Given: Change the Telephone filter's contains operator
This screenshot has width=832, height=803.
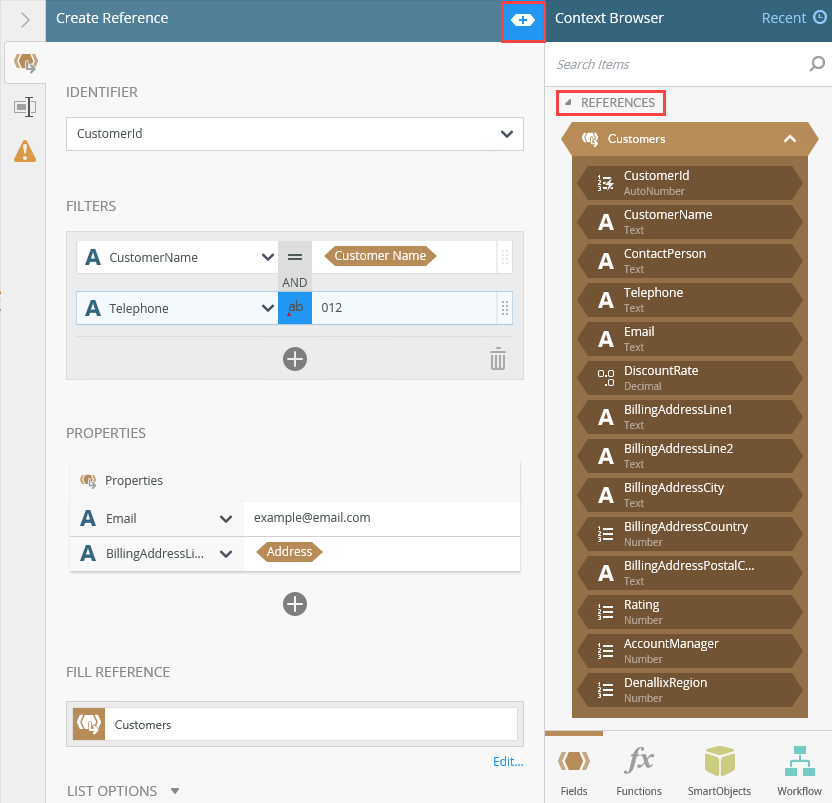Looking at the screenshot, I should click(x=294, y=308).
